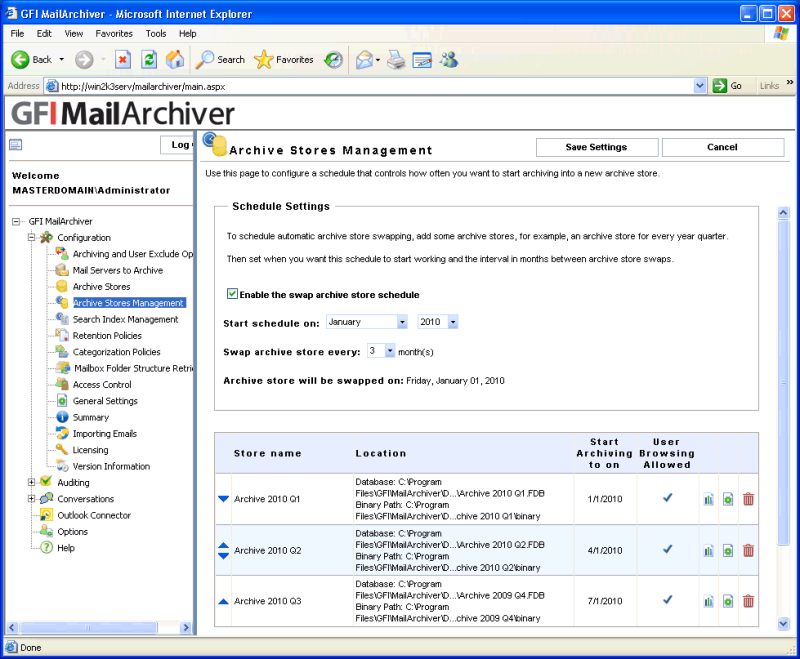Viewport: 800px width, 659px height.
Task: Open Mail Servers to Archive
Action: click(x=117, y=270)
